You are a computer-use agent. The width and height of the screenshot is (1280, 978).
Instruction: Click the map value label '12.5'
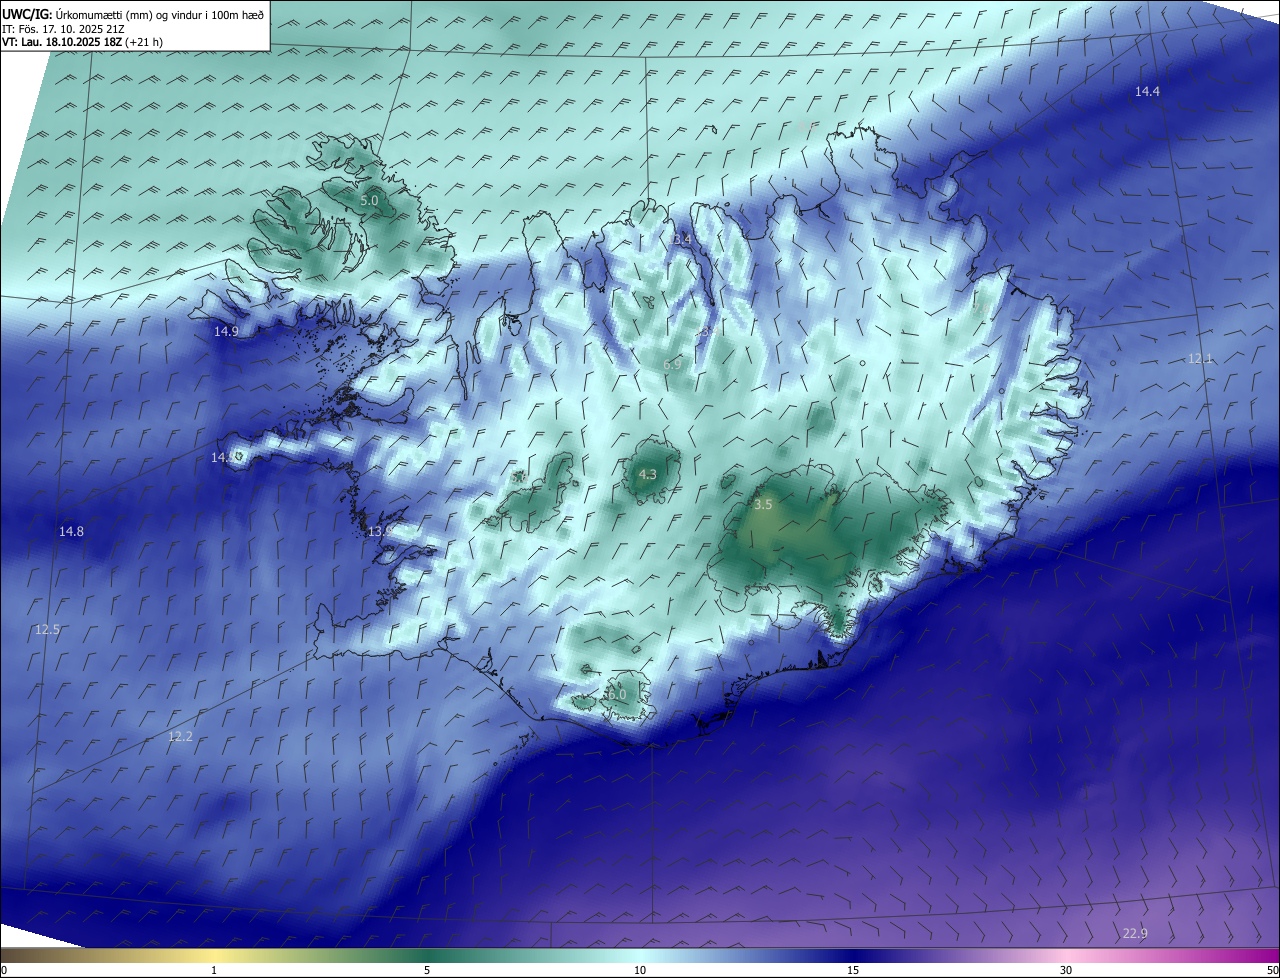(x=47, y=630)
